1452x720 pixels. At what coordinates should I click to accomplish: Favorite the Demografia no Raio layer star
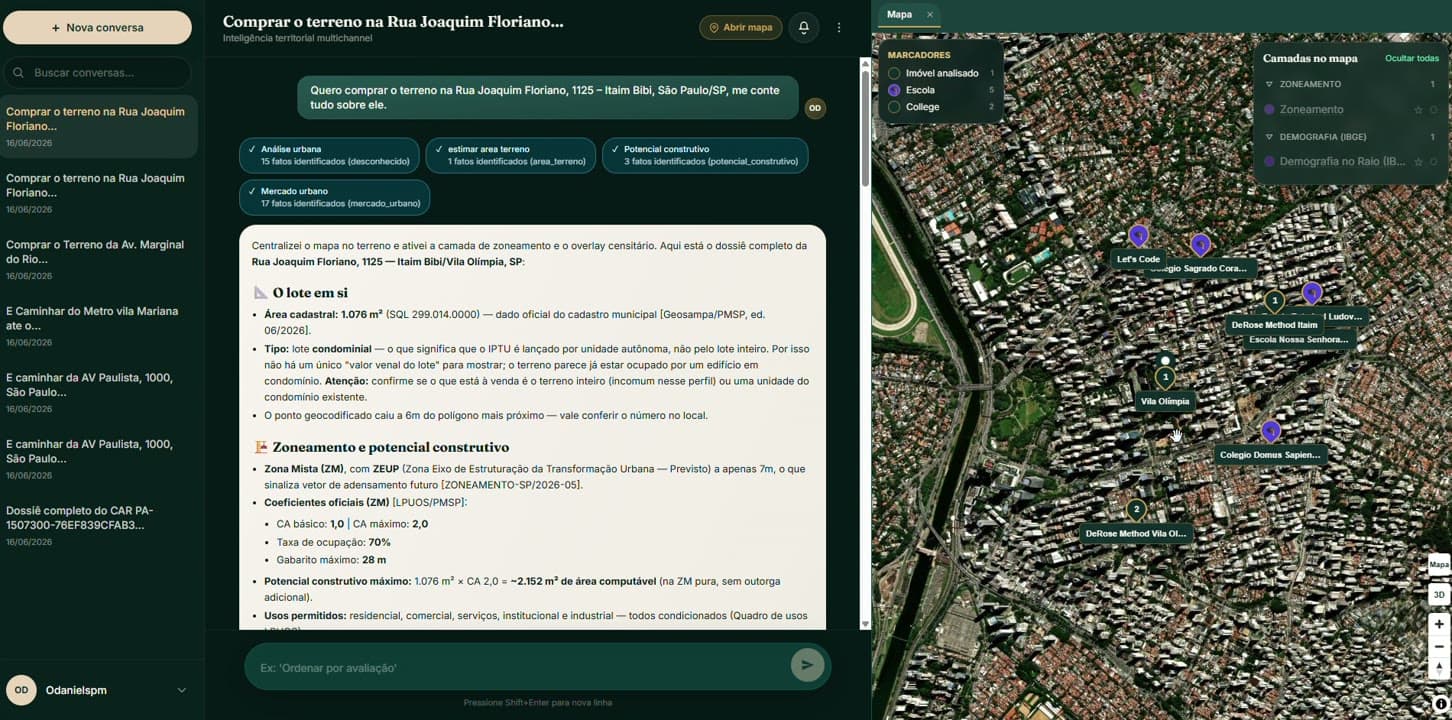(x=1418, y=162)
